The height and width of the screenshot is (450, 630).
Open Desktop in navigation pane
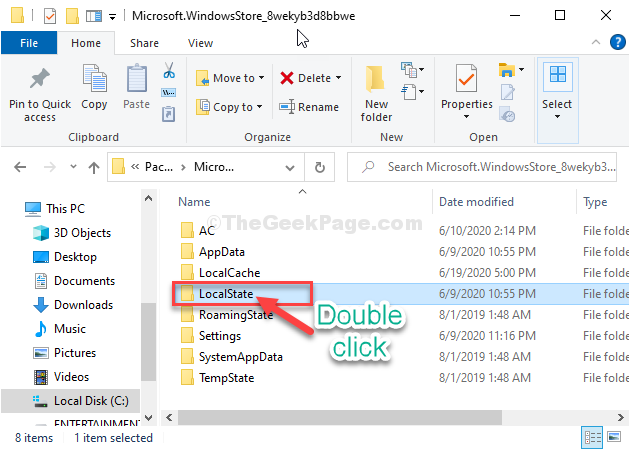pyautogui.click(x=64, y=257)
